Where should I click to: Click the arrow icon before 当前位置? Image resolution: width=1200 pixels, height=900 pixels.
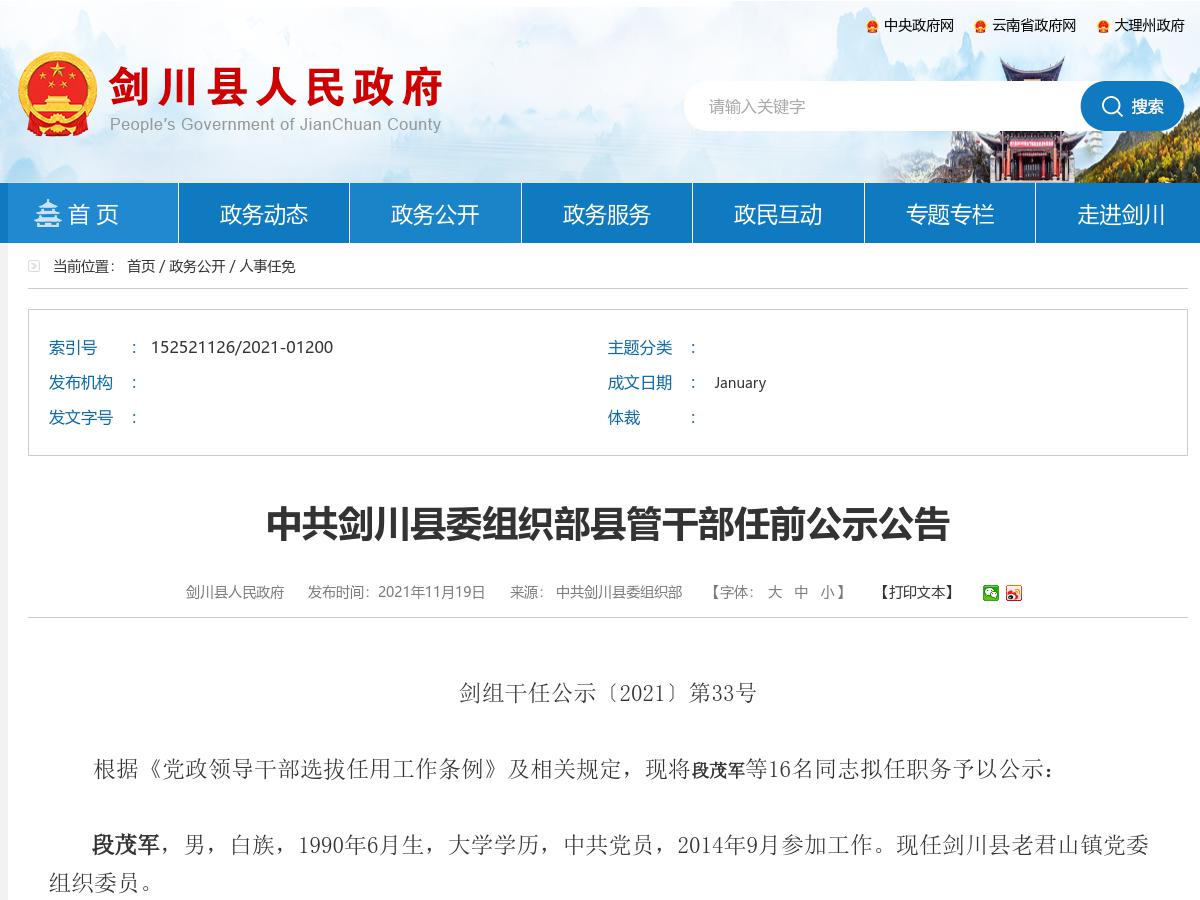(34, 266)
